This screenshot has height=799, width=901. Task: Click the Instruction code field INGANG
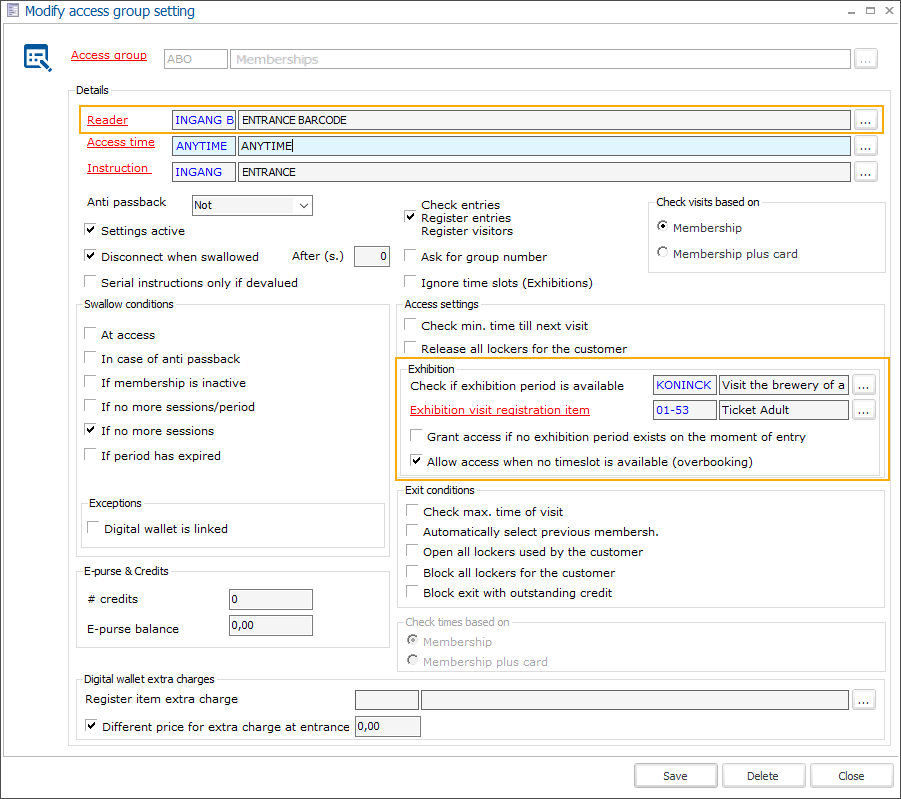204,172
